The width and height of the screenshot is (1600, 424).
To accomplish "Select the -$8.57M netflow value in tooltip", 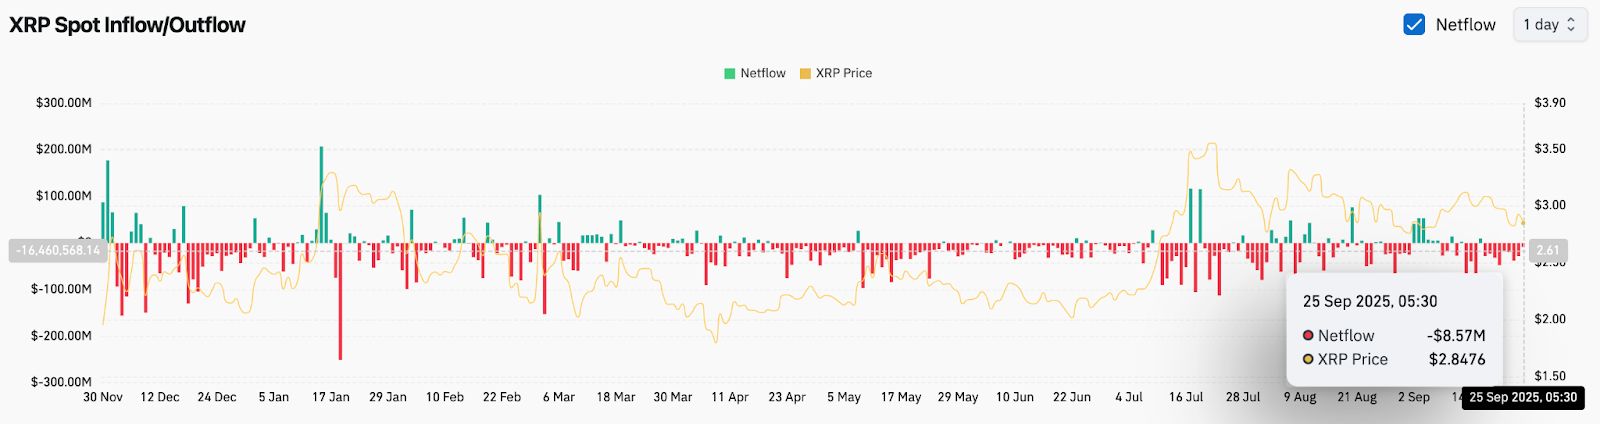I will pyautogui.click(x=1456, y=336).
